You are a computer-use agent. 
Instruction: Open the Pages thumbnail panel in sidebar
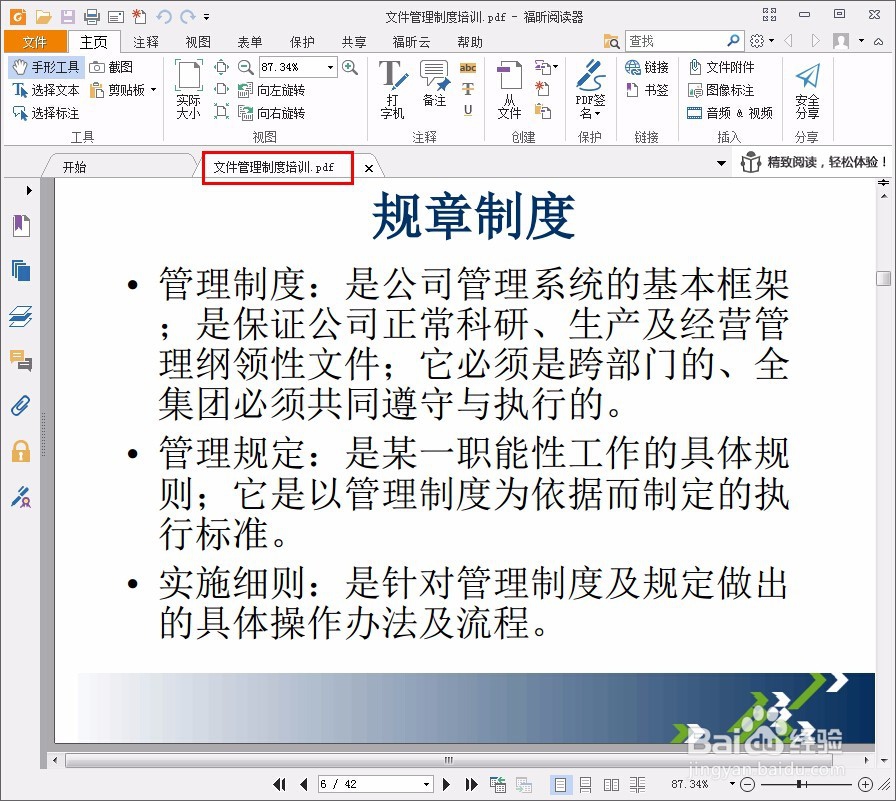22,270
